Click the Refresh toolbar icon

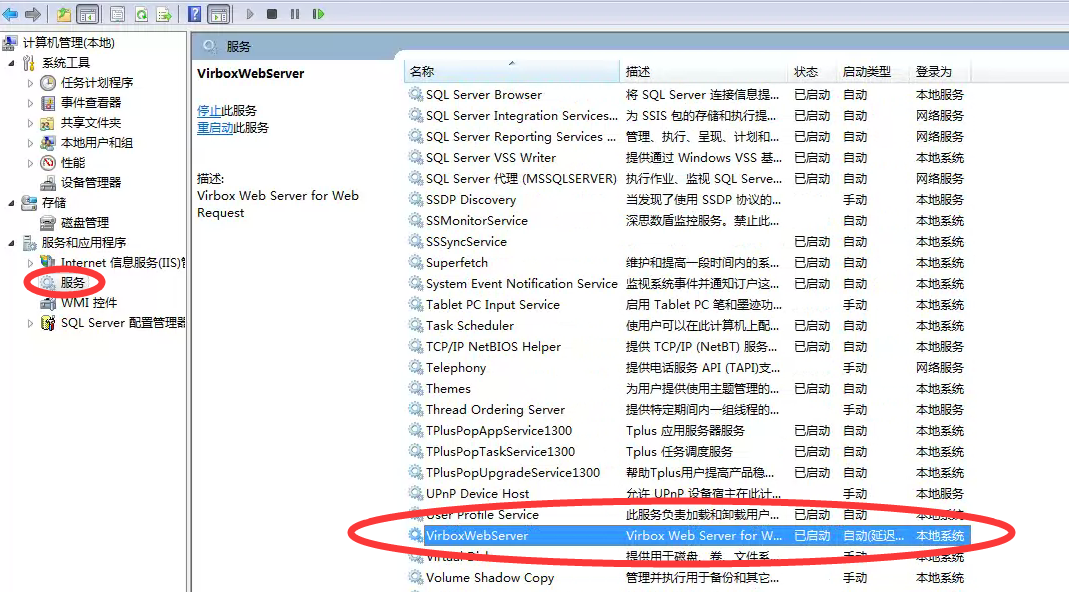pos(141,14)
